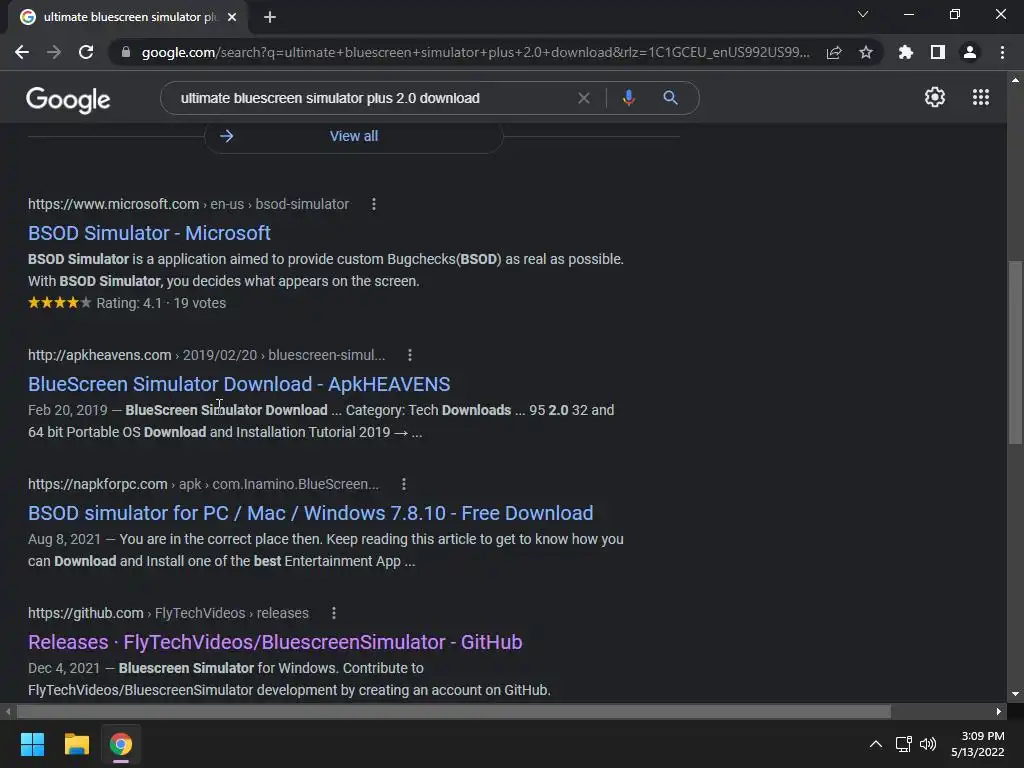Click the Chrome taskbar icon
Image resolution: width=1024 pixels, height=768 pixels.
click(x=121, y=744)
